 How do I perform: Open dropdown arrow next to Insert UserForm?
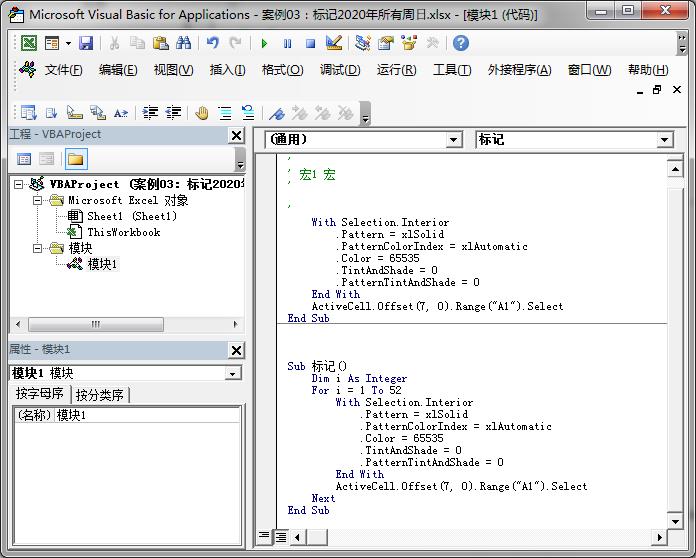point(68,44)
